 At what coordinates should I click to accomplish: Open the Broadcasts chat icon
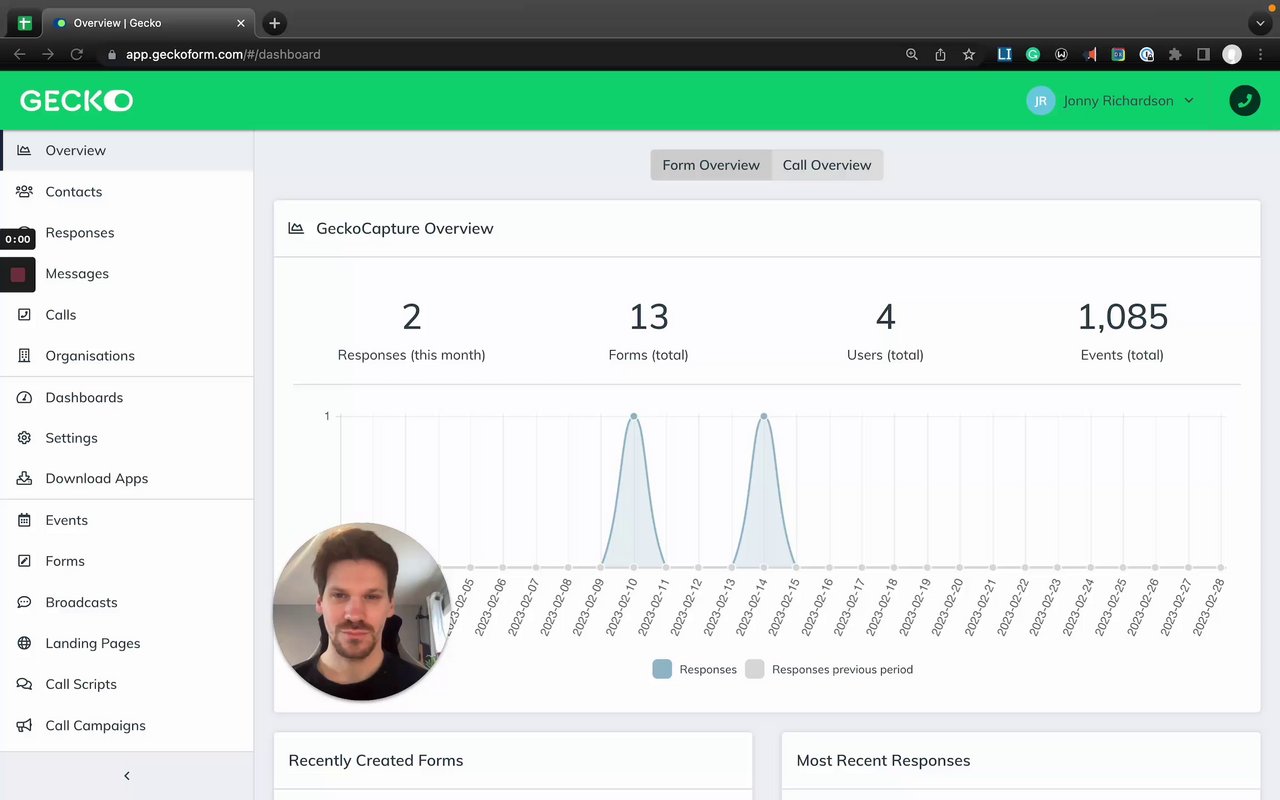(x=24, y=602)
